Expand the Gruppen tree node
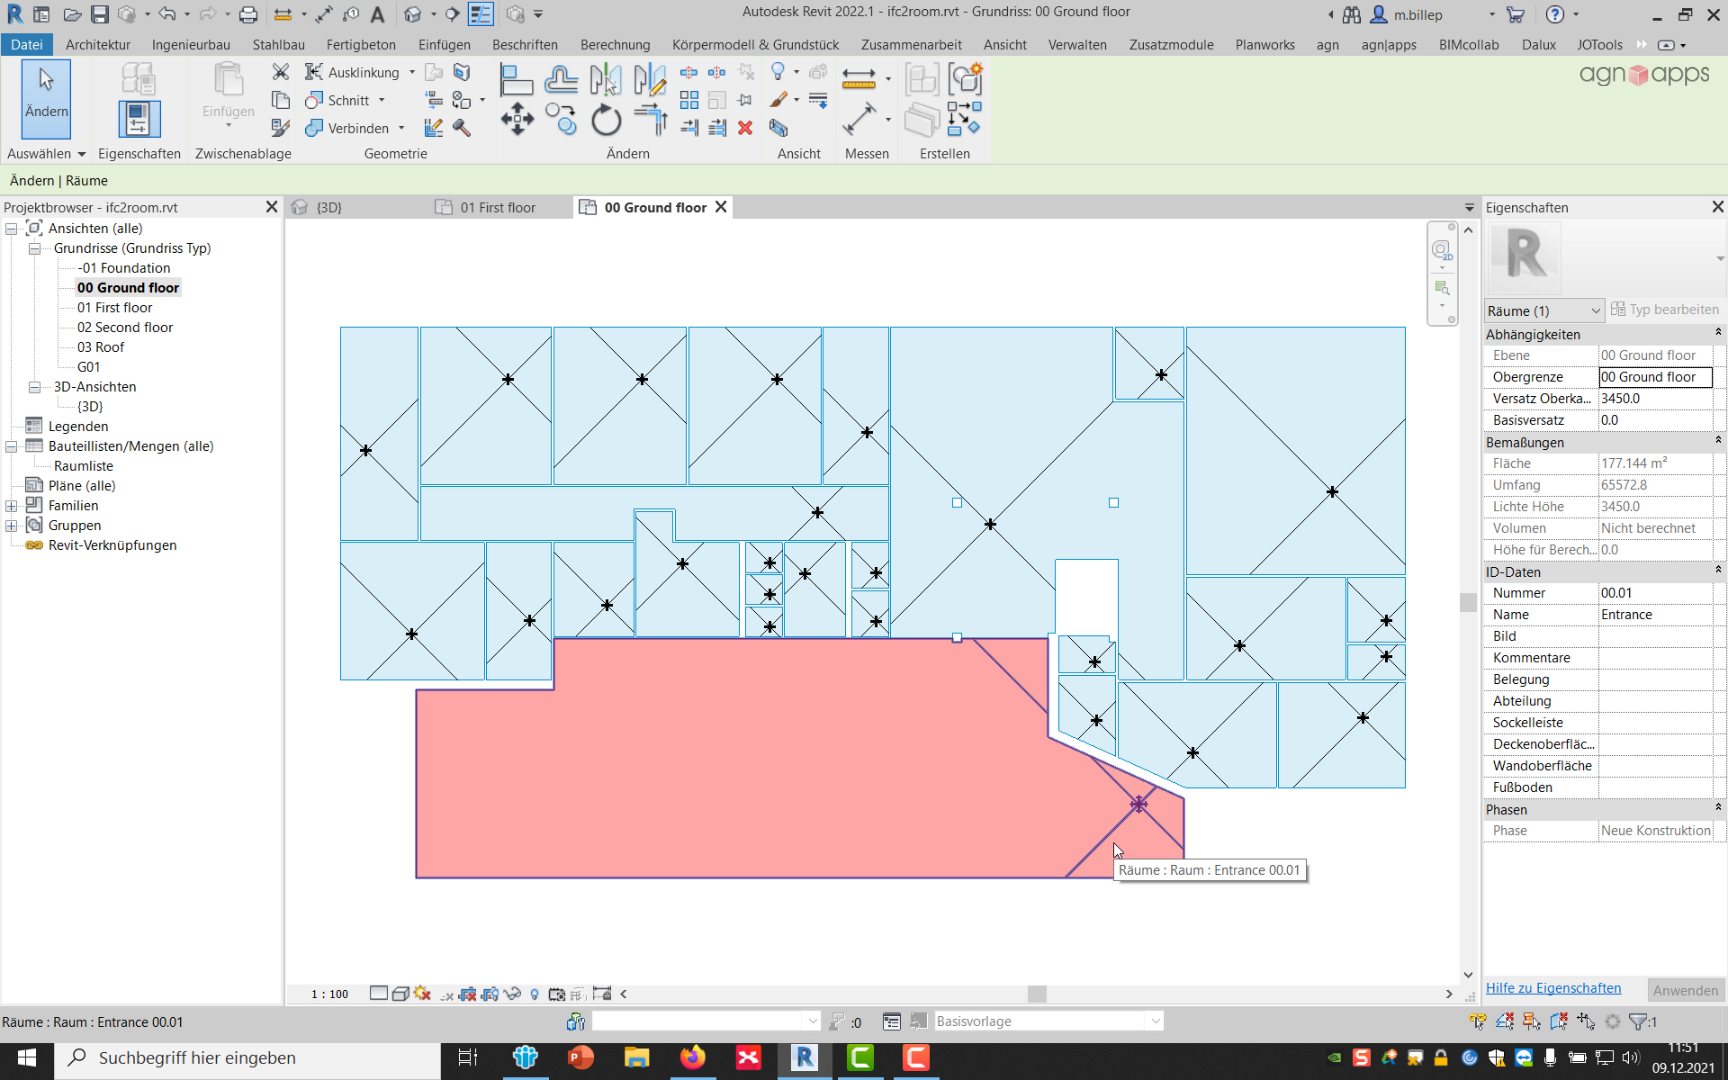This screenshot has height=1080, width=1728. pyautogui.click(x=11, y=526)
